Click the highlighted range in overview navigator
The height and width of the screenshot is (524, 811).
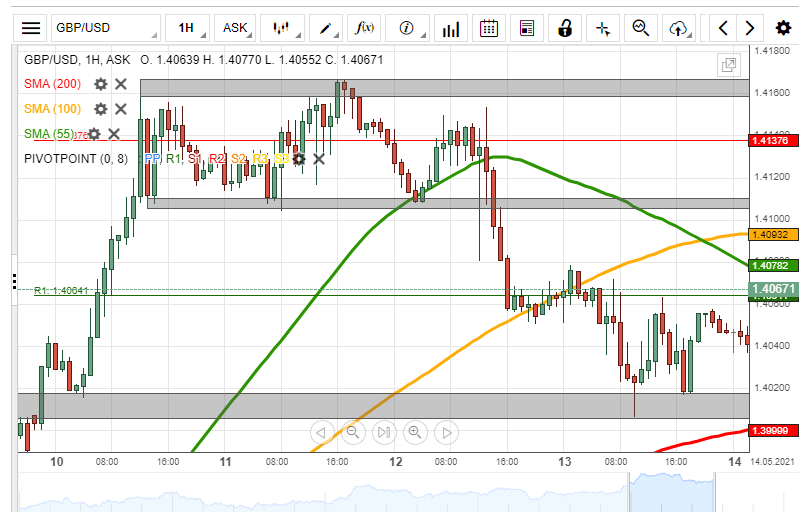pos(671,492)
